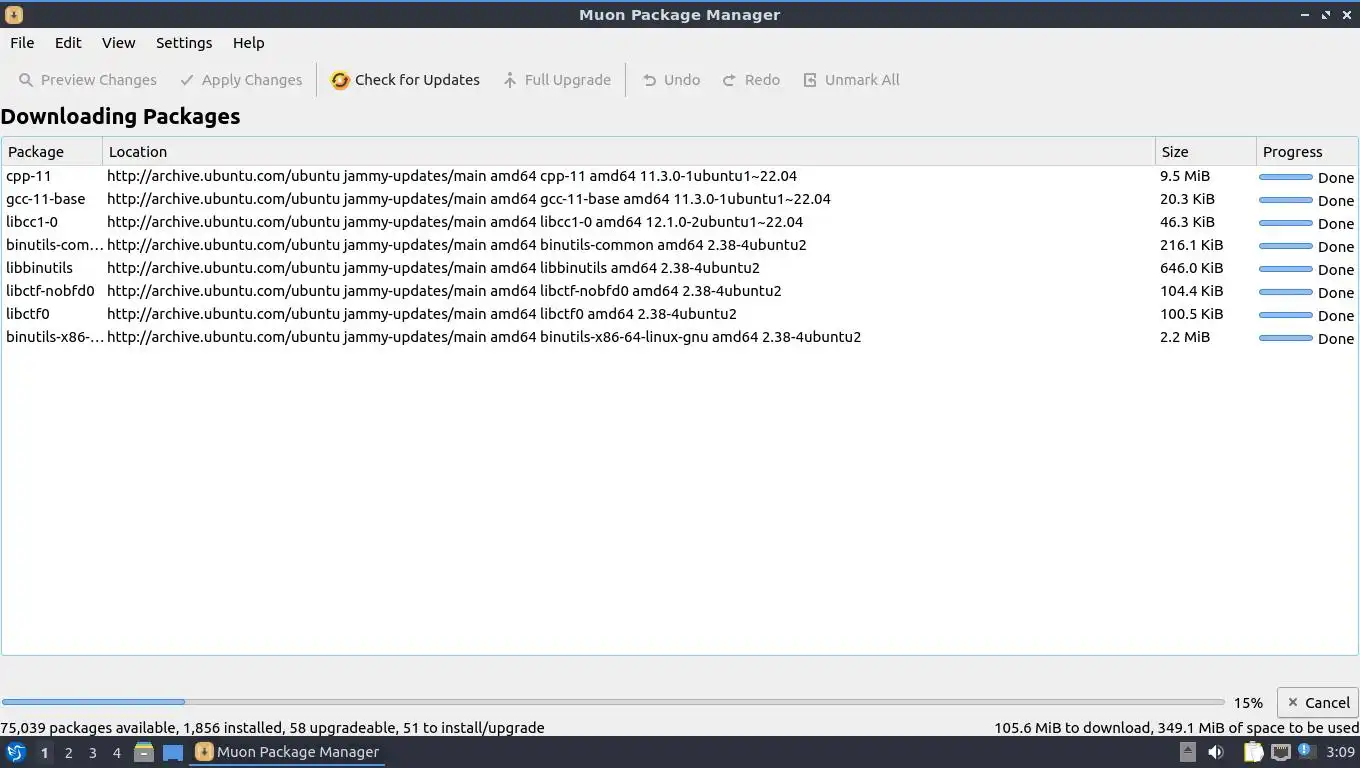The height and width of the screenshot is (768, 1360).
Task: Click the 9.5 MiB size cell
Action: coord(1185,176)
